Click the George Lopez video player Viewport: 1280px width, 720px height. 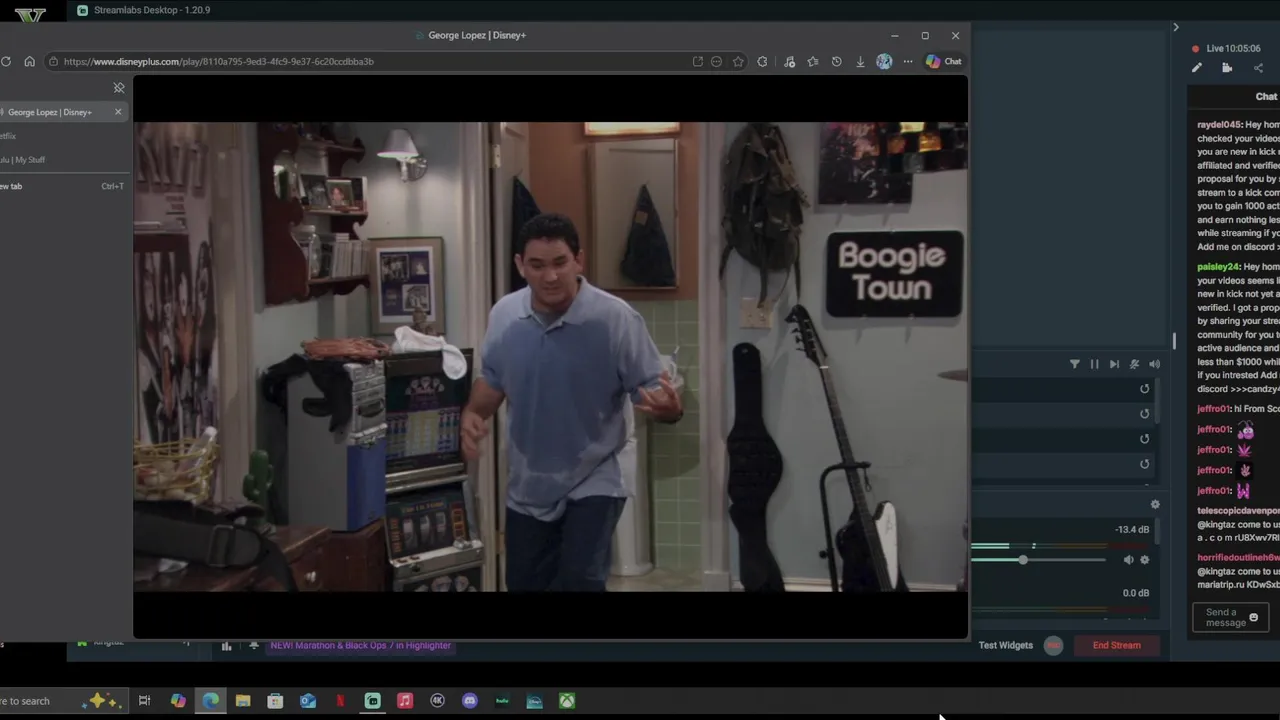pyautogui.click(x=550, y=357)
